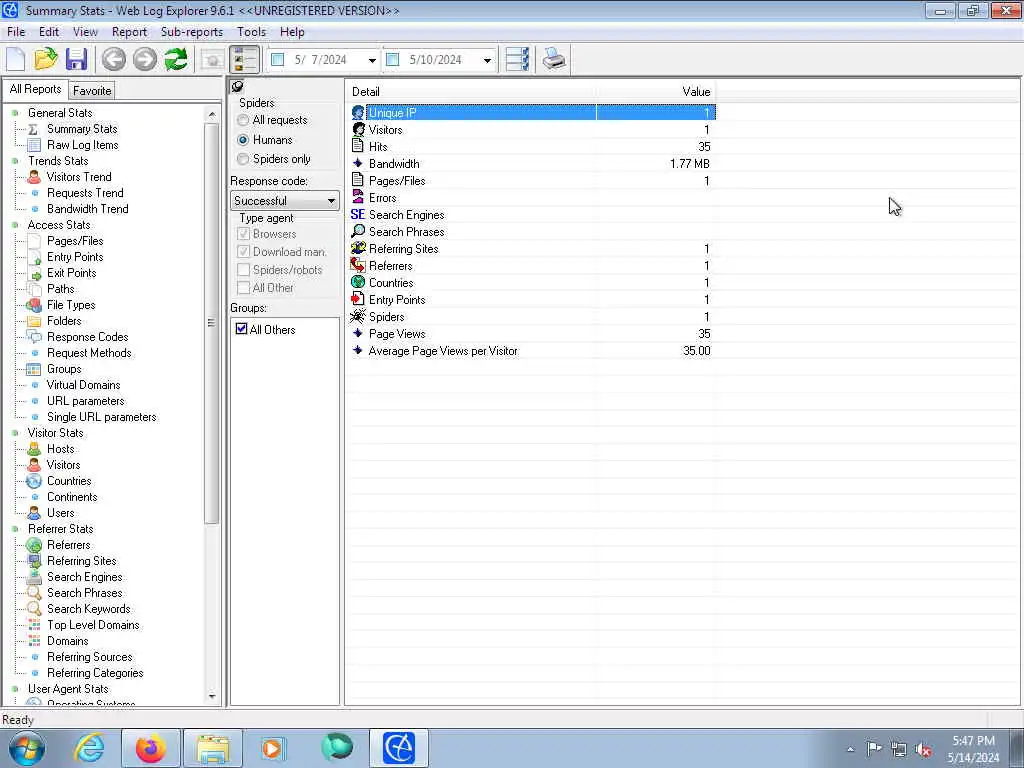Image resolution: width=1024 pixels, height=768 pixels.
Task: Click the Countries globe icon in details
Action: [358, 282]
